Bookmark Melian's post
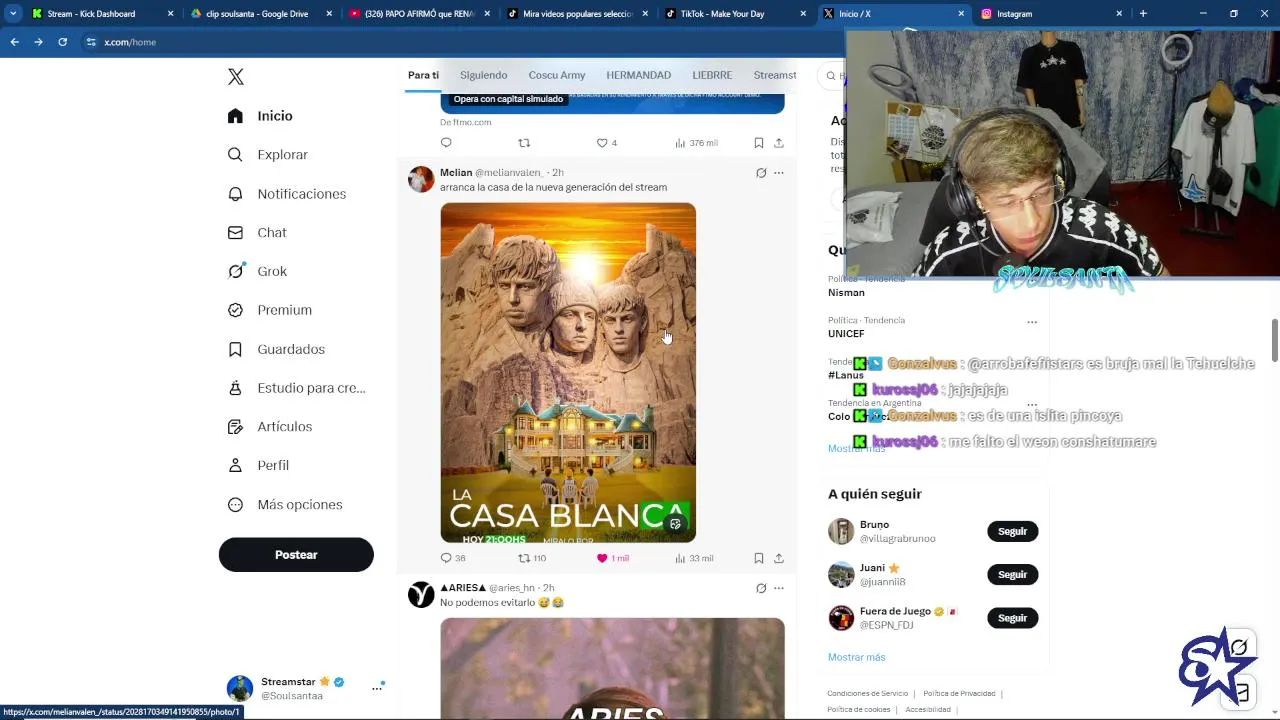 (x=759, y=558)
